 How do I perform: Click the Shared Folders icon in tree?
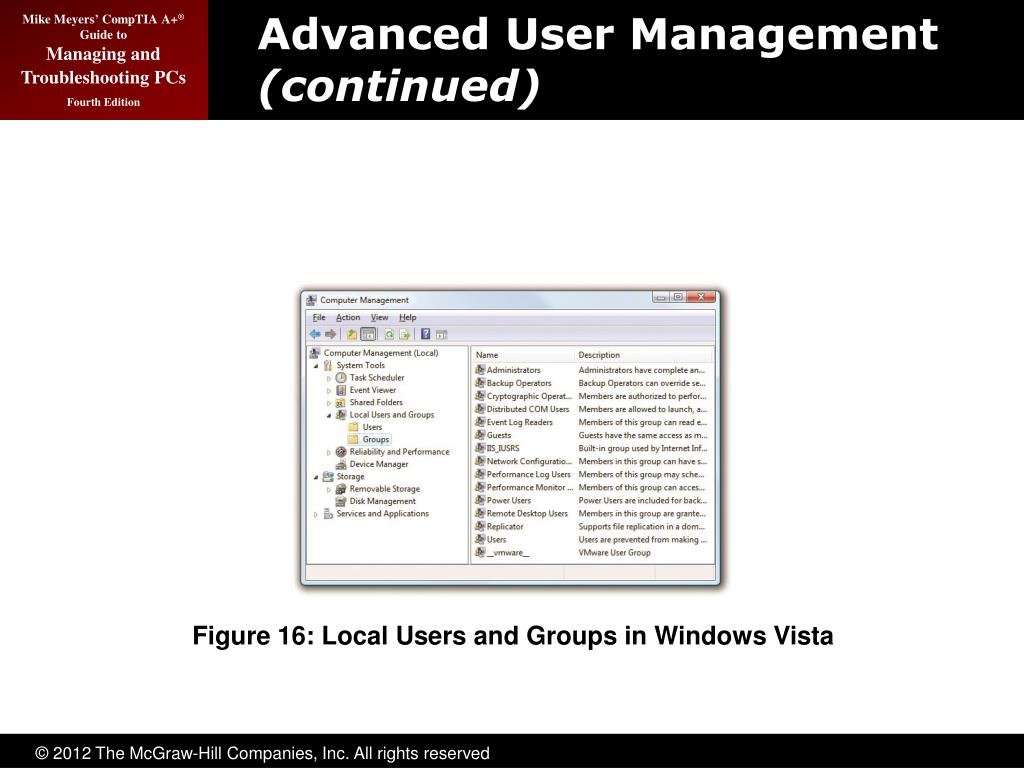tap(341, 402)
